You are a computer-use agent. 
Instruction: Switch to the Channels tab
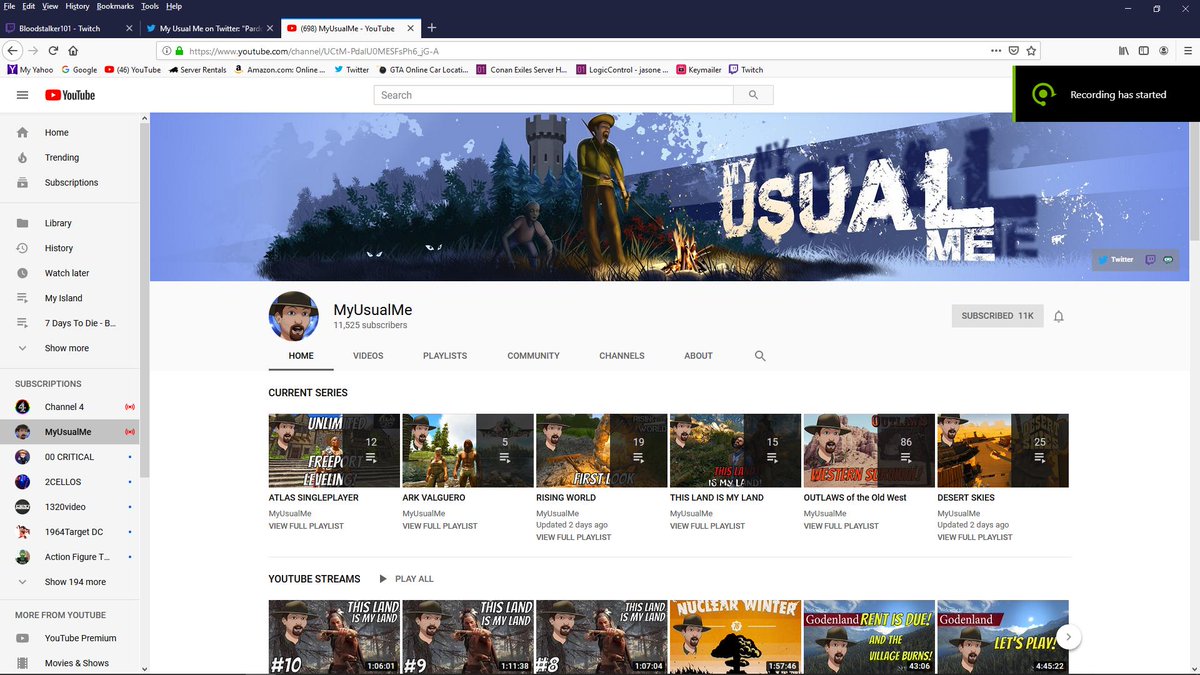pos(622,356)
